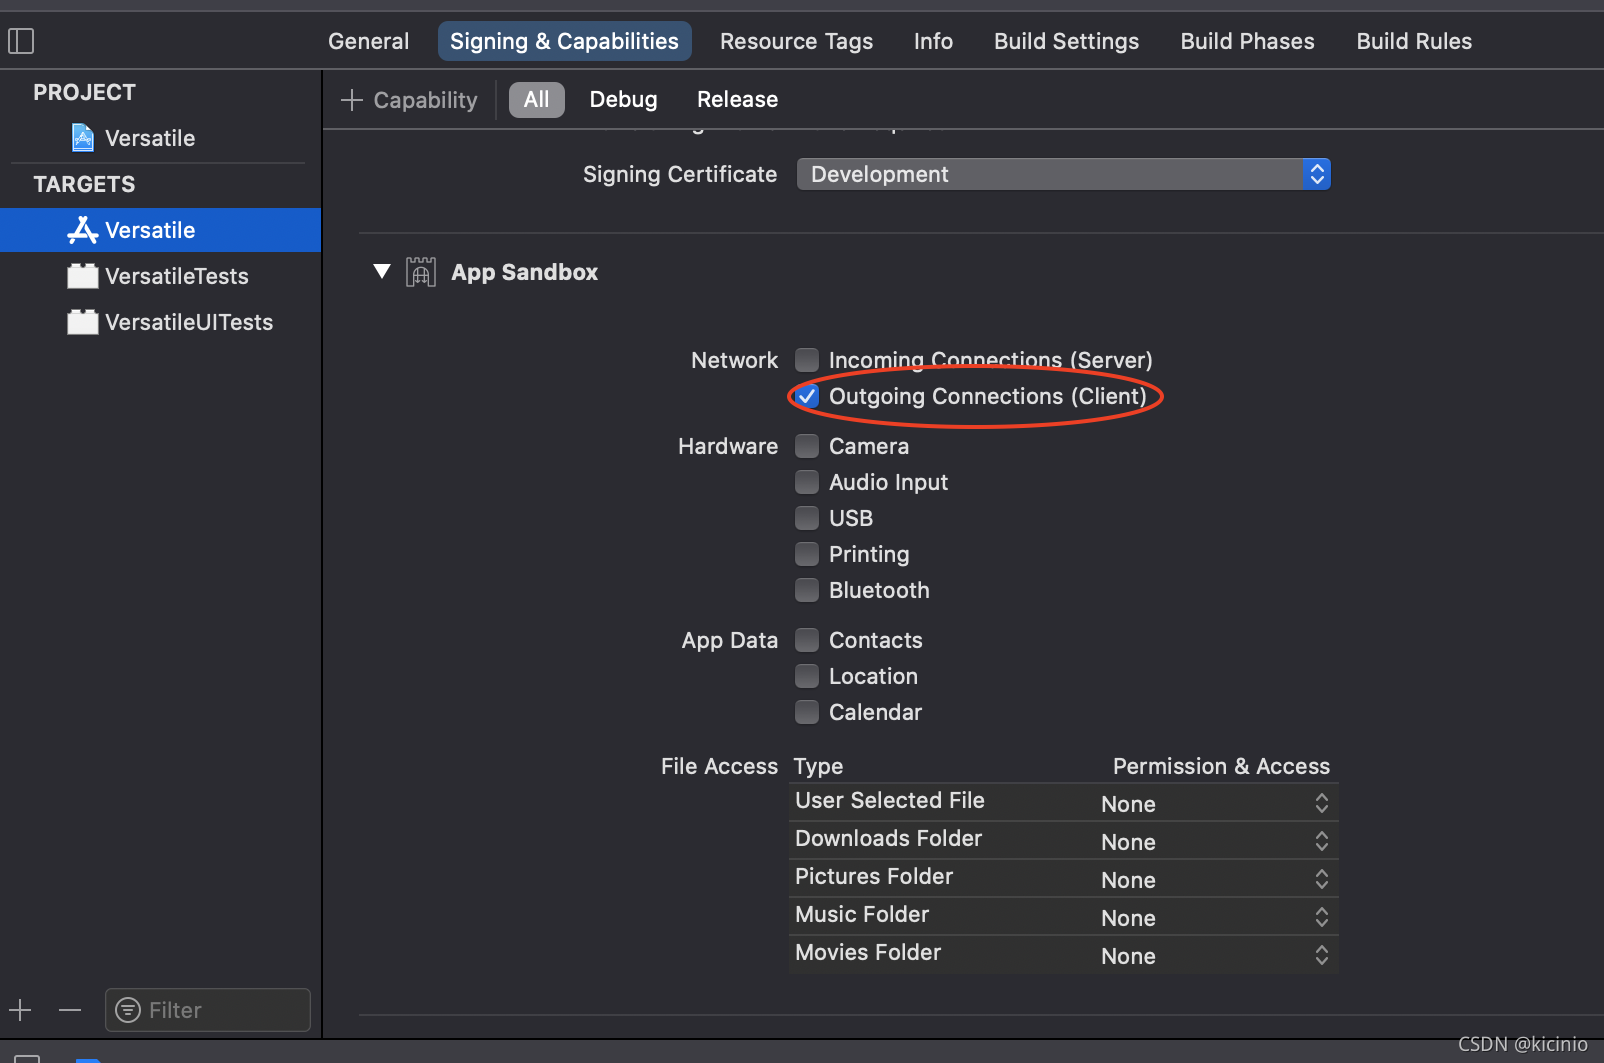Open the Build Rules tab

click(x=1414, y=41)
